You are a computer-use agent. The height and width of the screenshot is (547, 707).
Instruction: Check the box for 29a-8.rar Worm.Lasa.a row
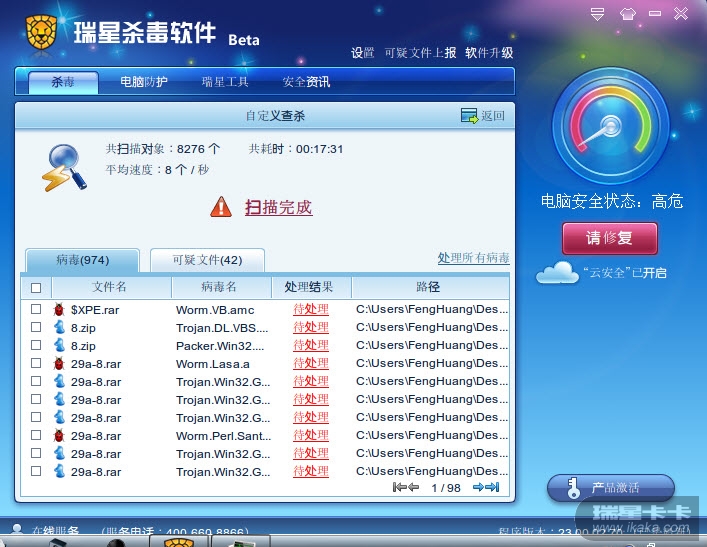click(36, 363)
